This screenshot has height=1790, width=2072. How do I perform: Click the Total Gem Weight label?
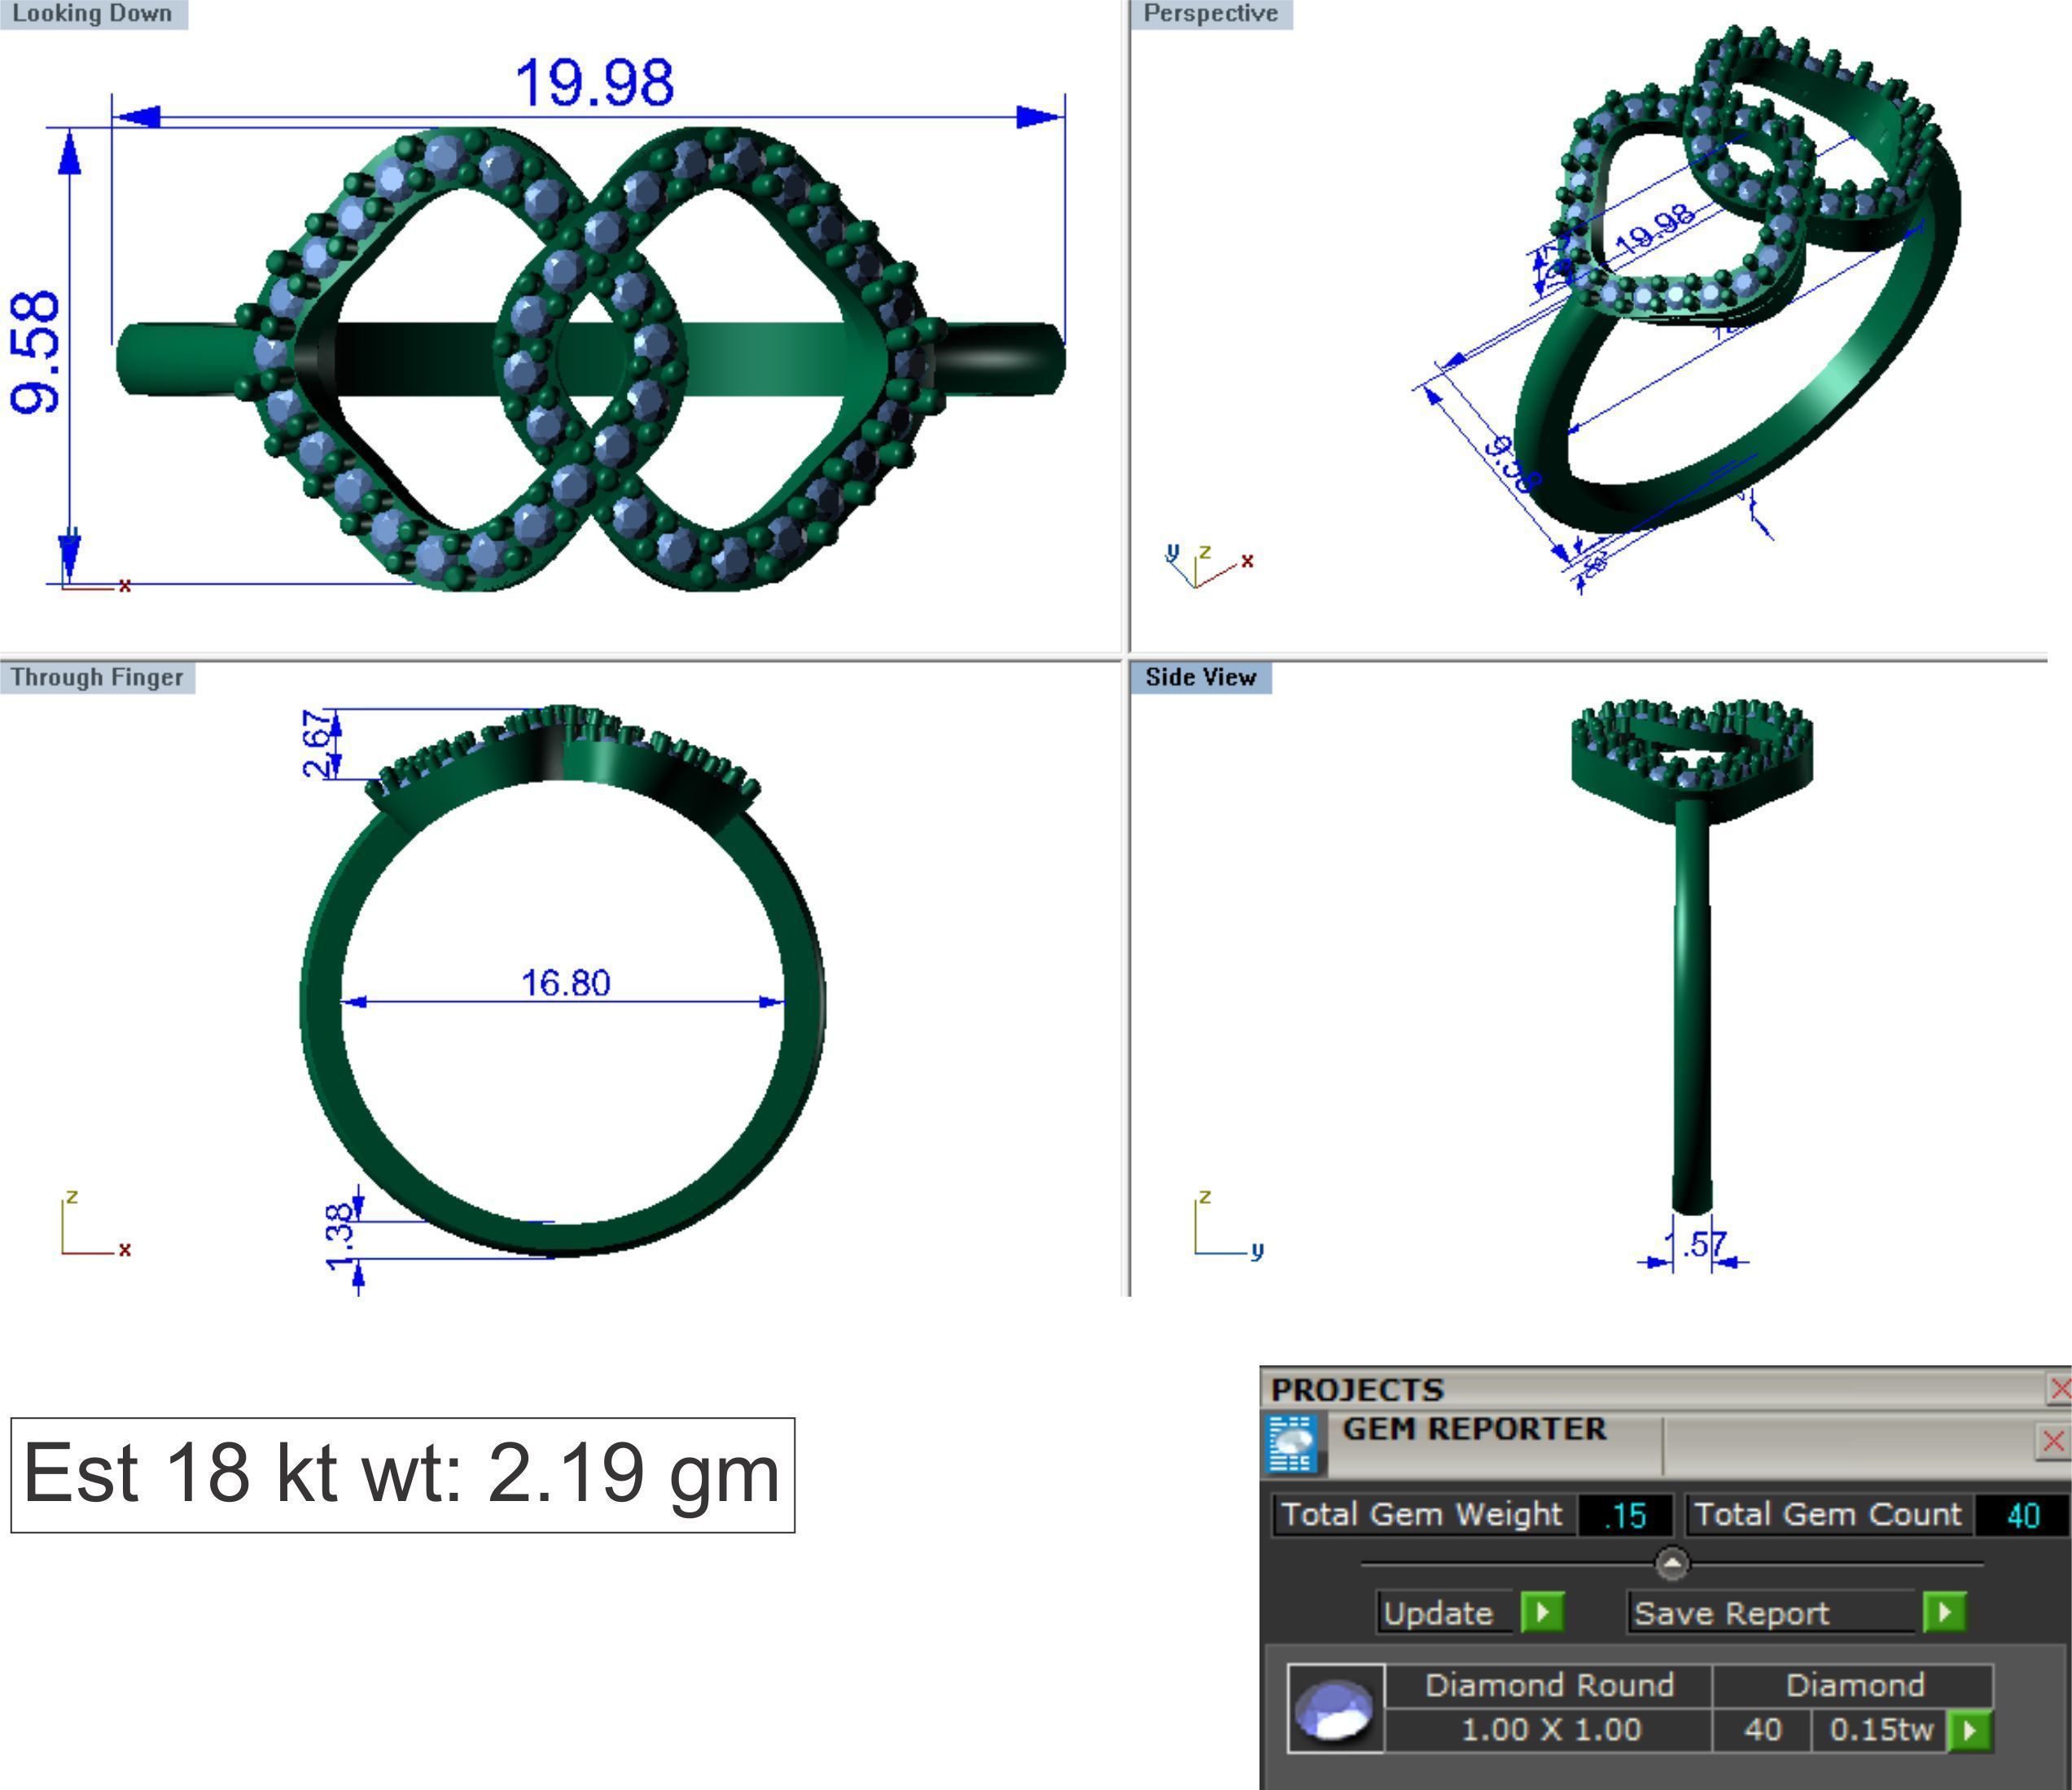(x=1422, y=1514)
